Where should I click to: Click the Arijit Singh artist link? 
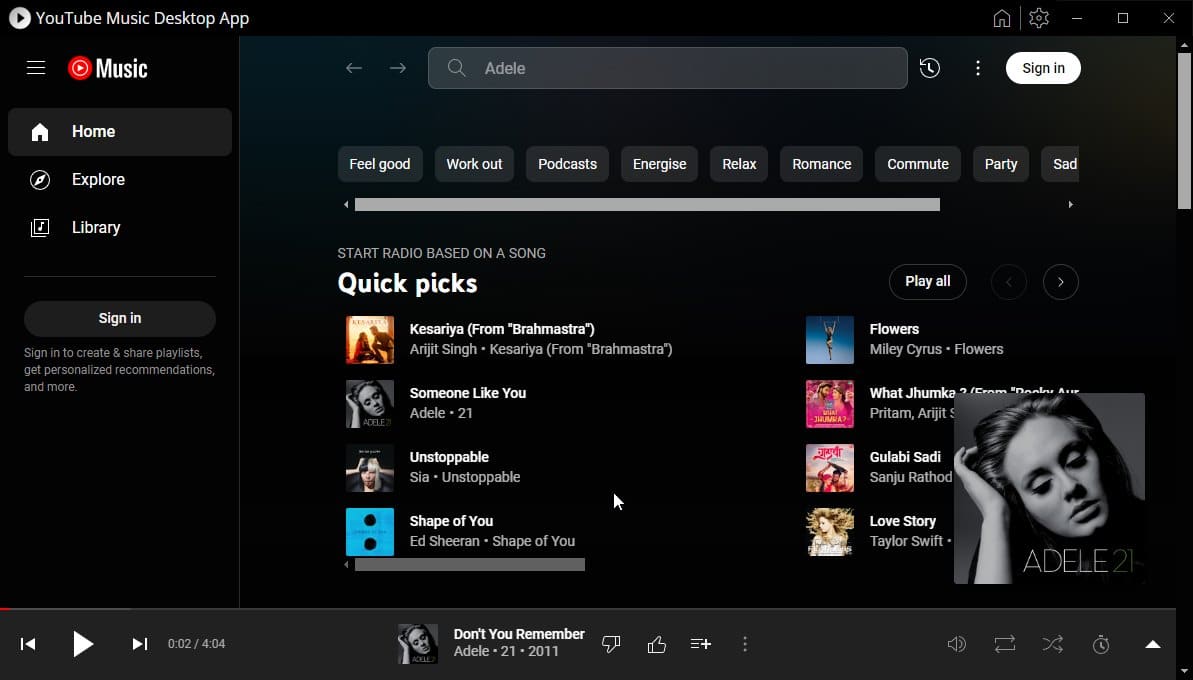(x=443, y=349)
